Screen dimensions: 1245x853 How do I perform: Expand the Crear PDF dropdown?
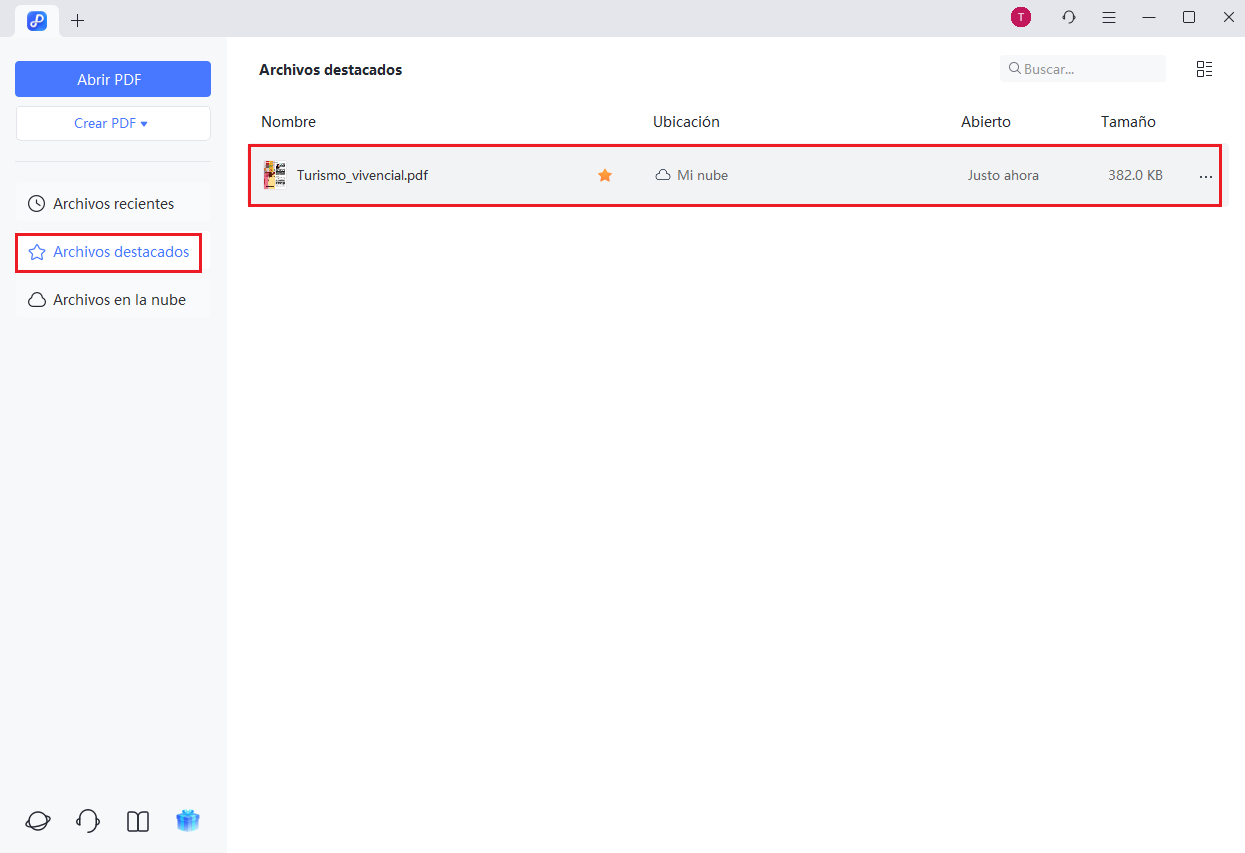[x=113, y=124]
